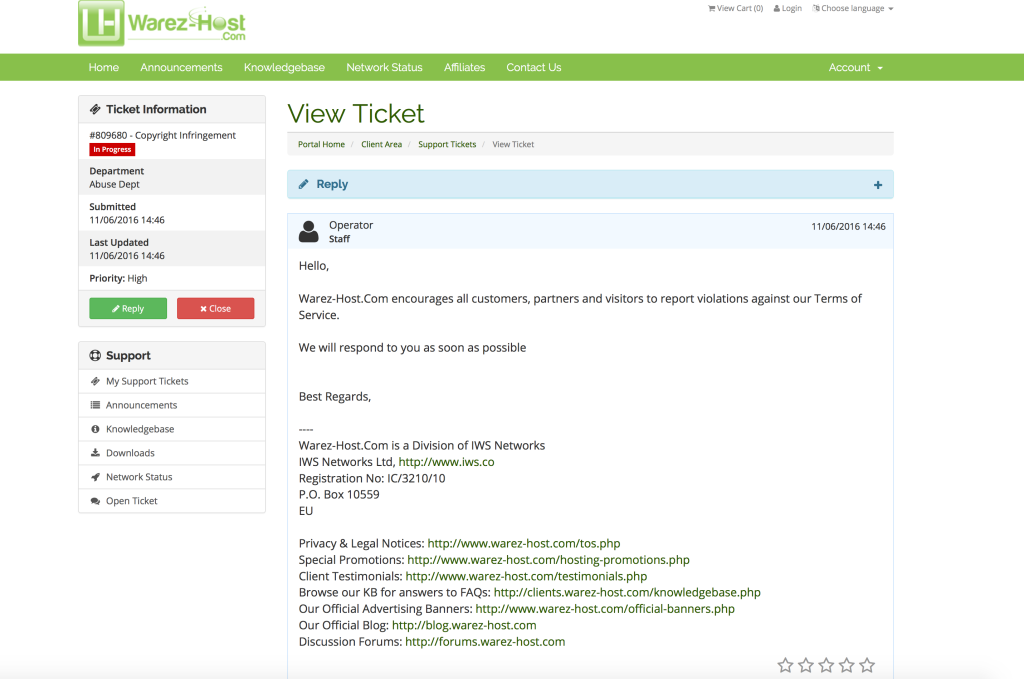The height and width of the screenshot is (679, 1024).
Task: Click the Warez-Host.Com logo
Action: [162, 23]
